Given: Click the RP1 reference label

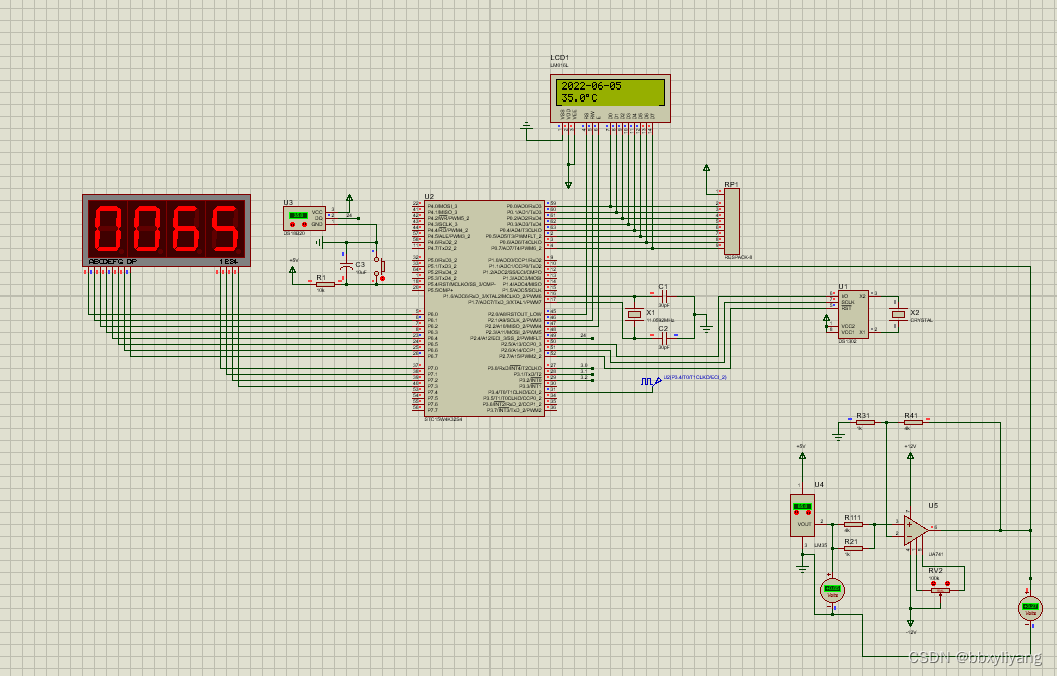Looking at the screenshot, I should point(731,184).
